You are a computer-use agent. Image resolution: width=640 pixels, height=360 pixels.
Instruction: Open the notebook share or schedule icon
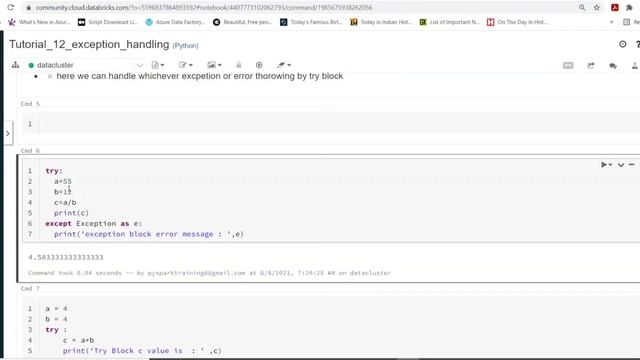[591, 65]
